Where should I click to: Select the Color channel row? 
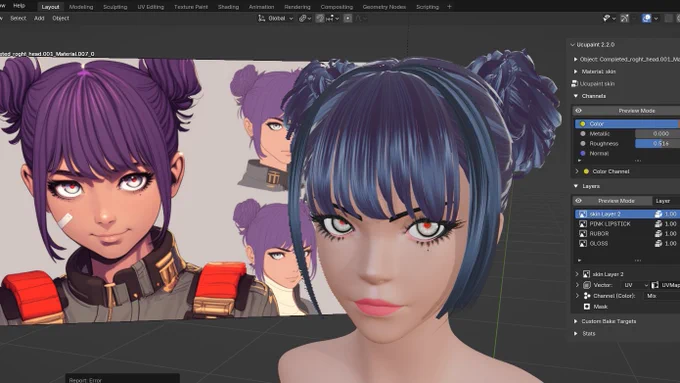click(627, 124)
